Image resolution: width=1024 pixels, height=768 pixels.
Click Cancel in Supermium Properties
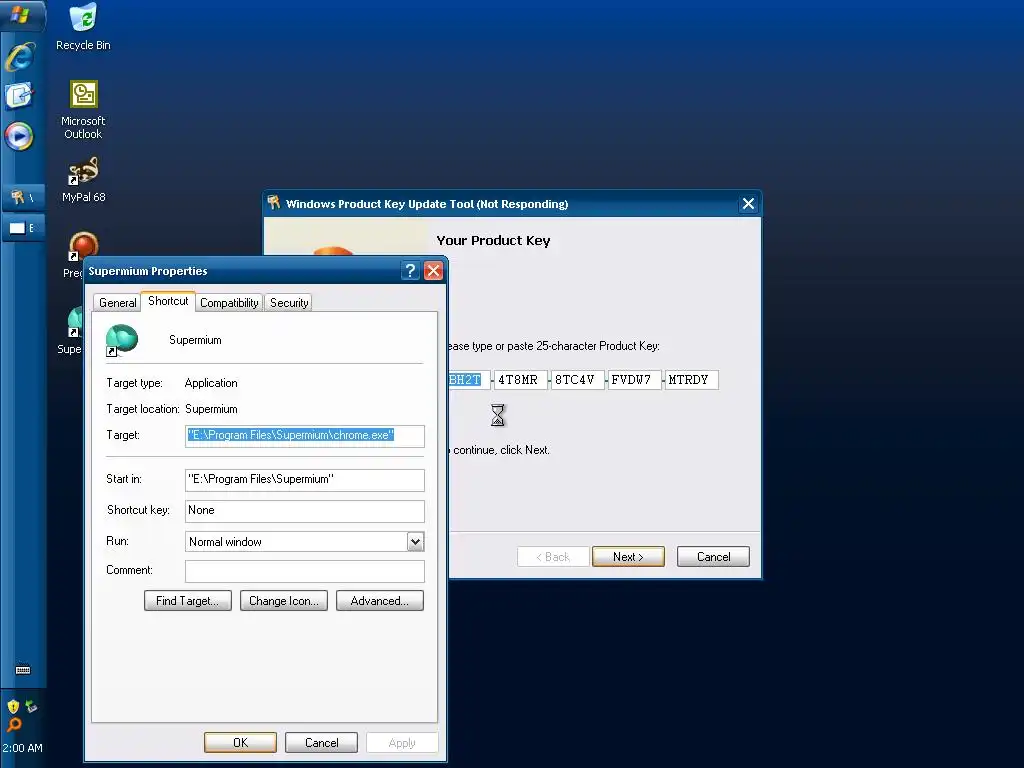pyautogui.click(x=321, y=743)
